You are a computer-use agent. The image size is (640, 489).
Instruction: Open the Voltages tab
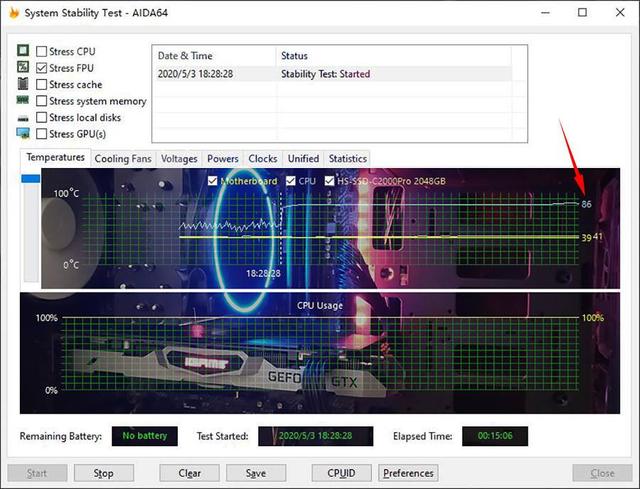point(179,159)
